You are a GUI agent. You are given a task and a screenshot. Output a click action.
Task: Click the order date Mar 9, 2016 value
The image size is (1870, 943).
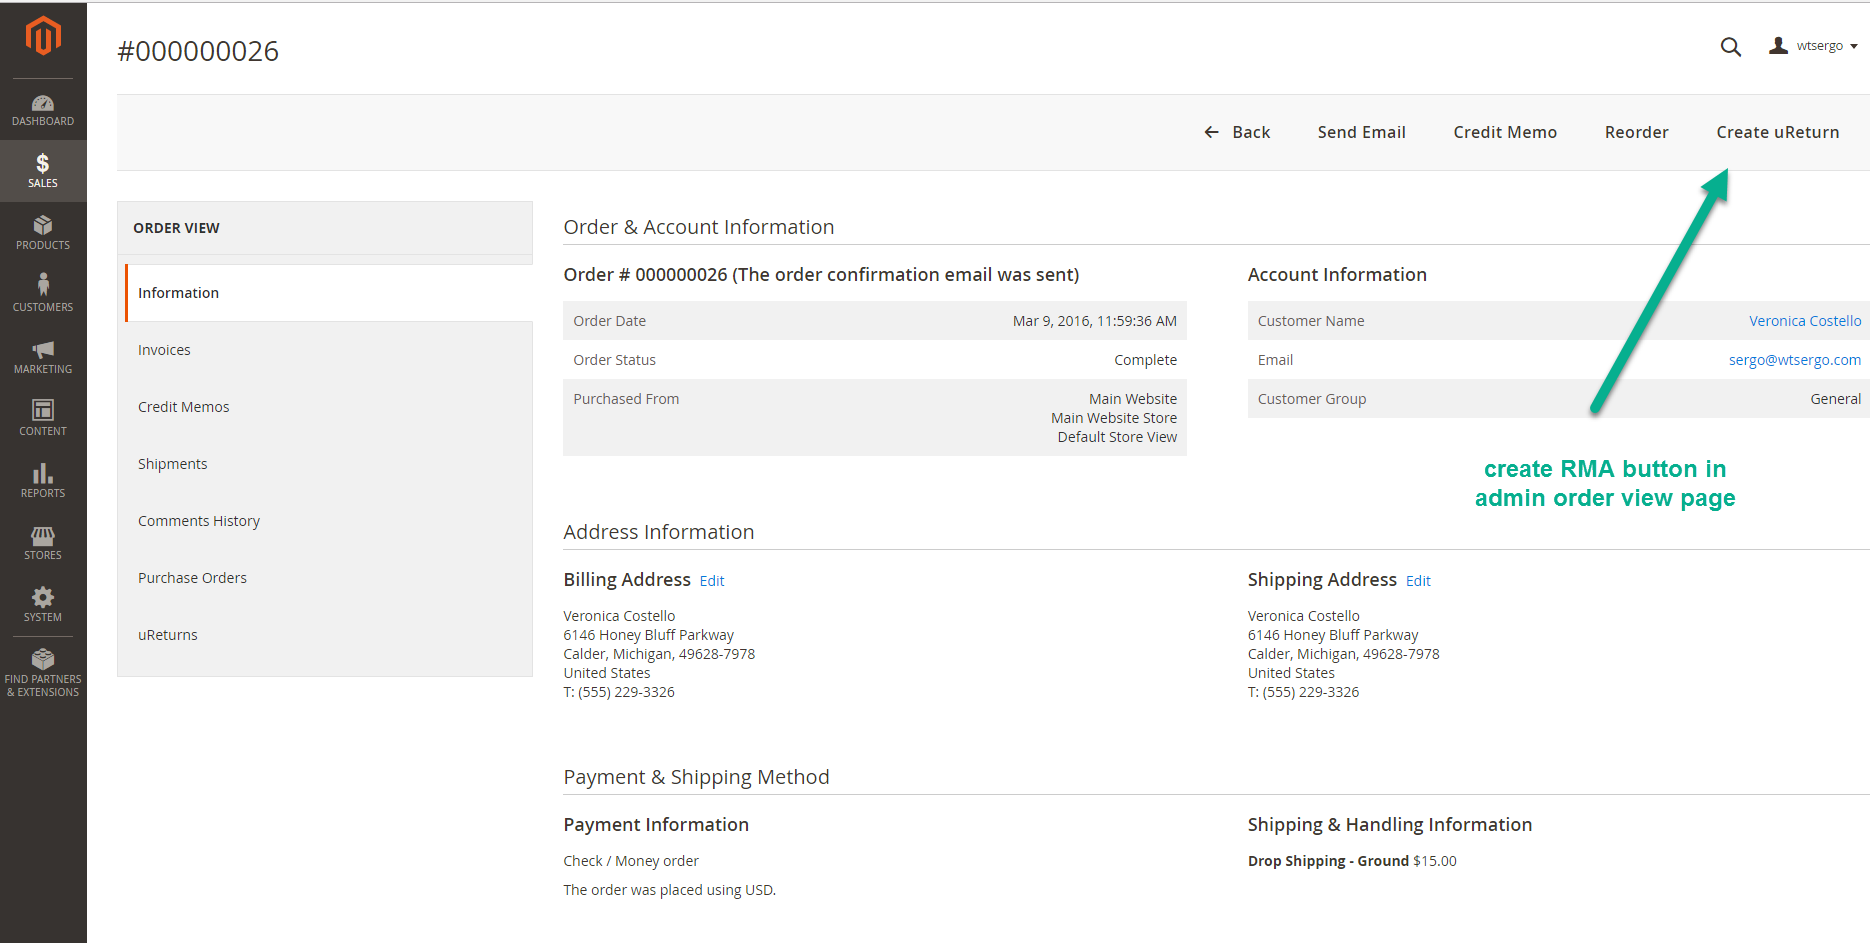pos(1095,321)
